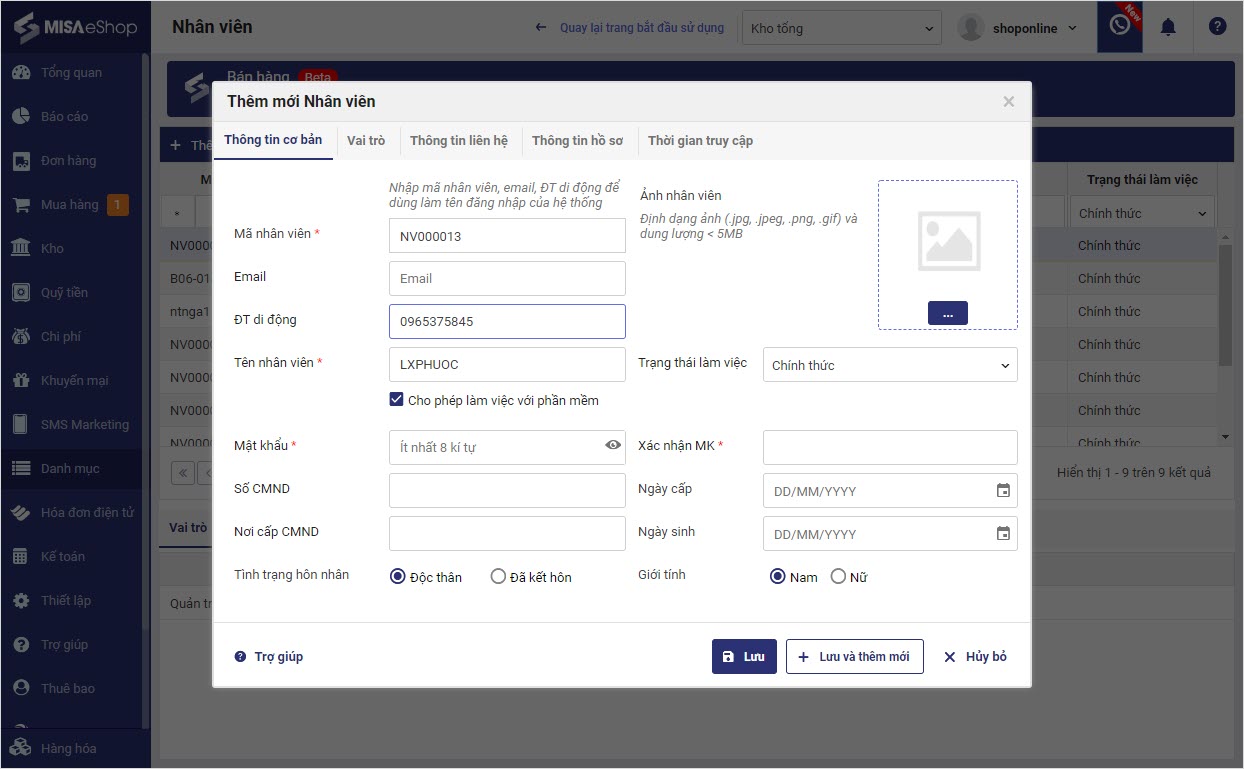Focus the Nơi cấp CMND field
1244x769 pixels.
(507, 533)
